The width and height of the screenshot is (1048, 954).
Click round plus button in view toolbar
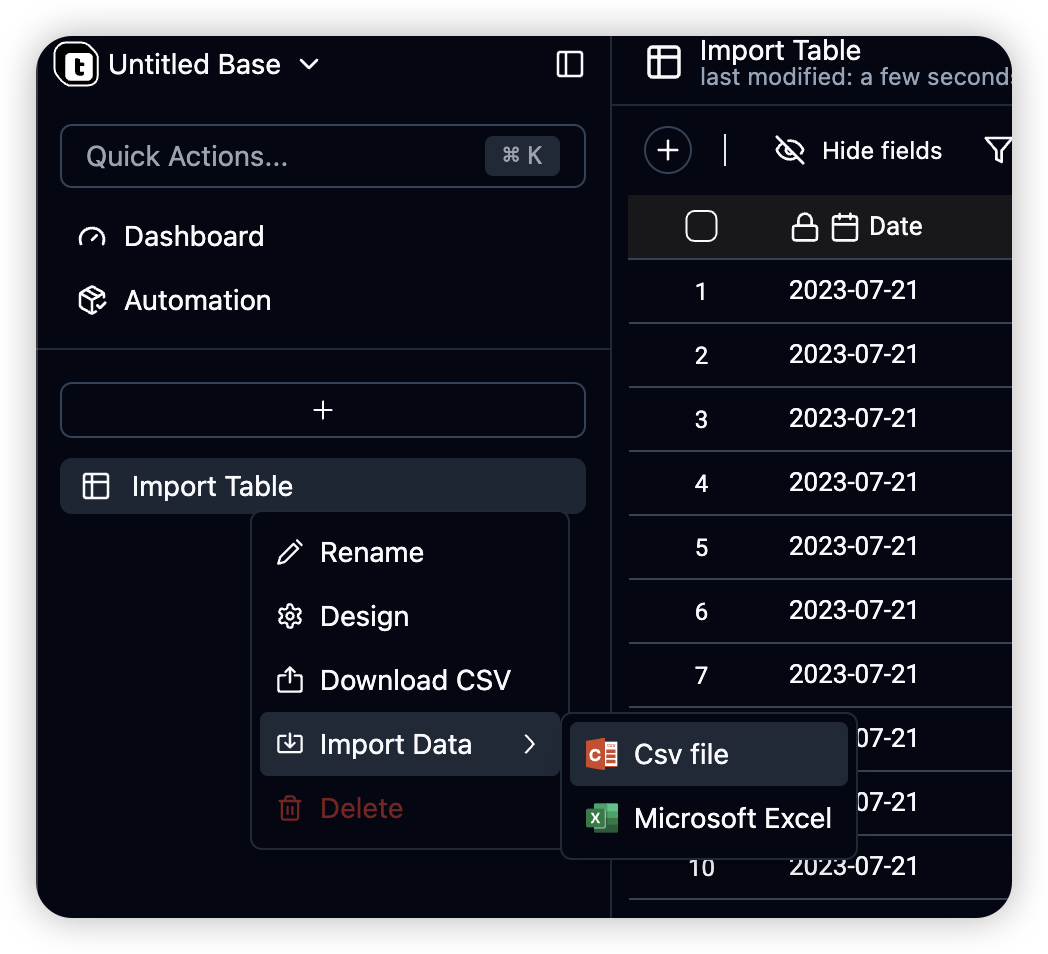pos(668,150)
